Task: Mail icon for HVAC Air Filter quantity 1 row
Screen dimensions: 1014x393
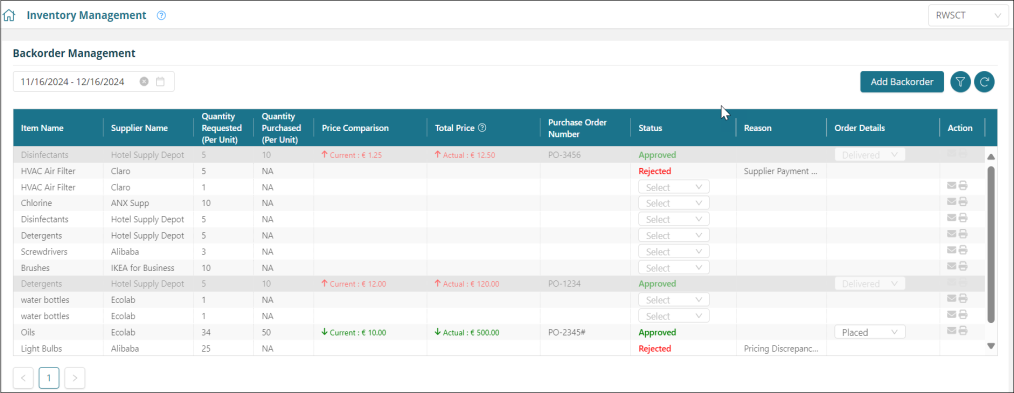Action: [951, 186]
